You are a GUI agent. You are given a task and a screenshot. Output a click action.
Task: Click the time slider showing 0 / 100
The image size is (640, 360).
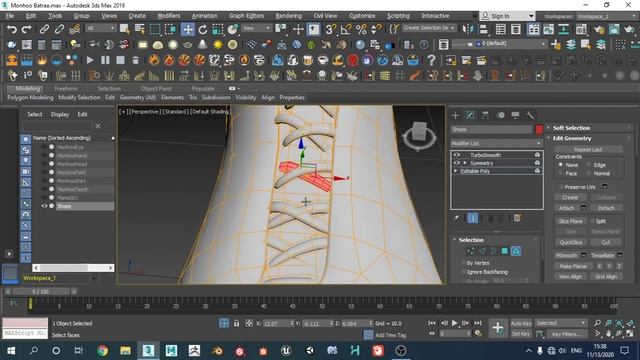40,291
